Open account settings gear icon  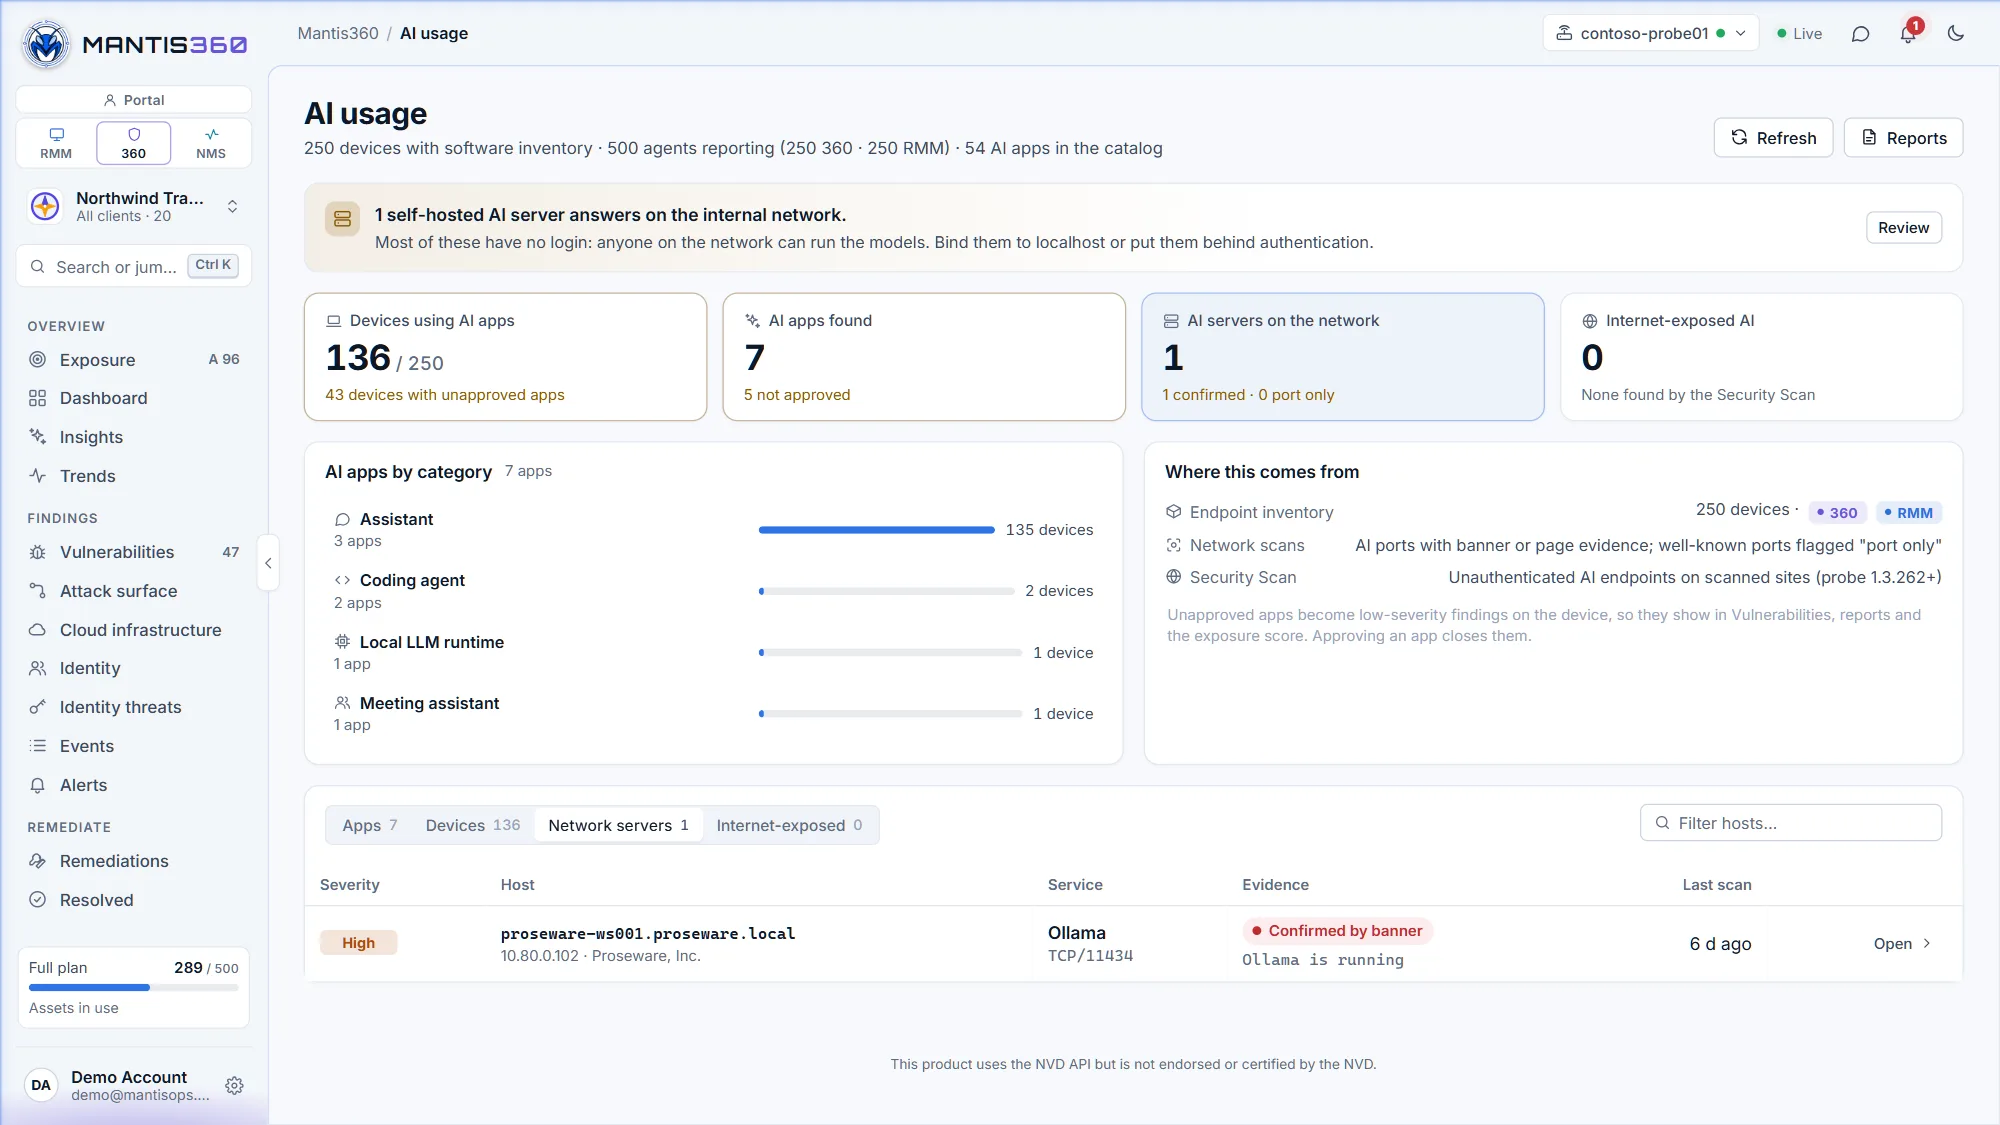pyautogui.click(x=234, y=1086)
